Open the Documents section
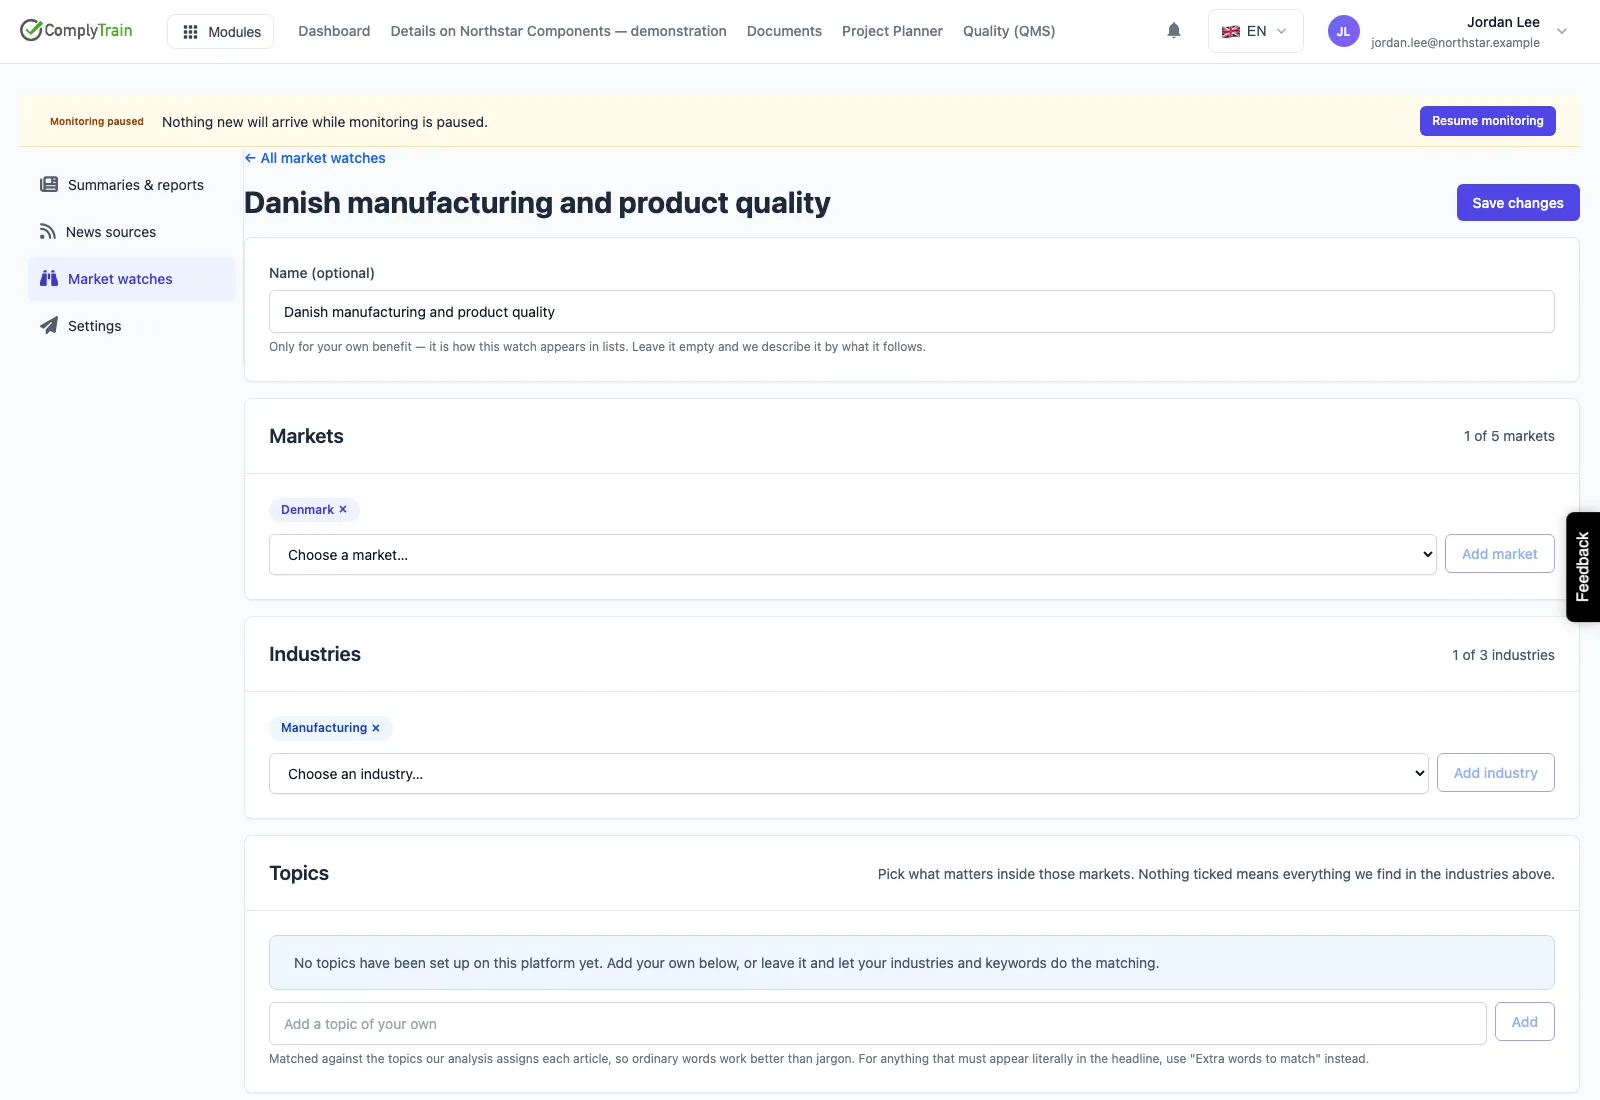The width and height of the screenshot is (1600, 1100). [x=784, y=31]
